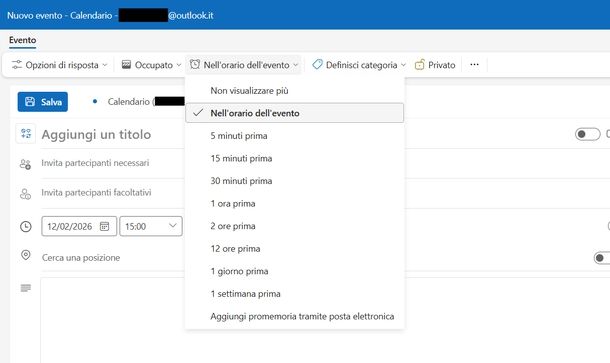Viewport: 610px width, 363px height.
Task: Switch to the Evento tab
Action: tap(23, 40)
